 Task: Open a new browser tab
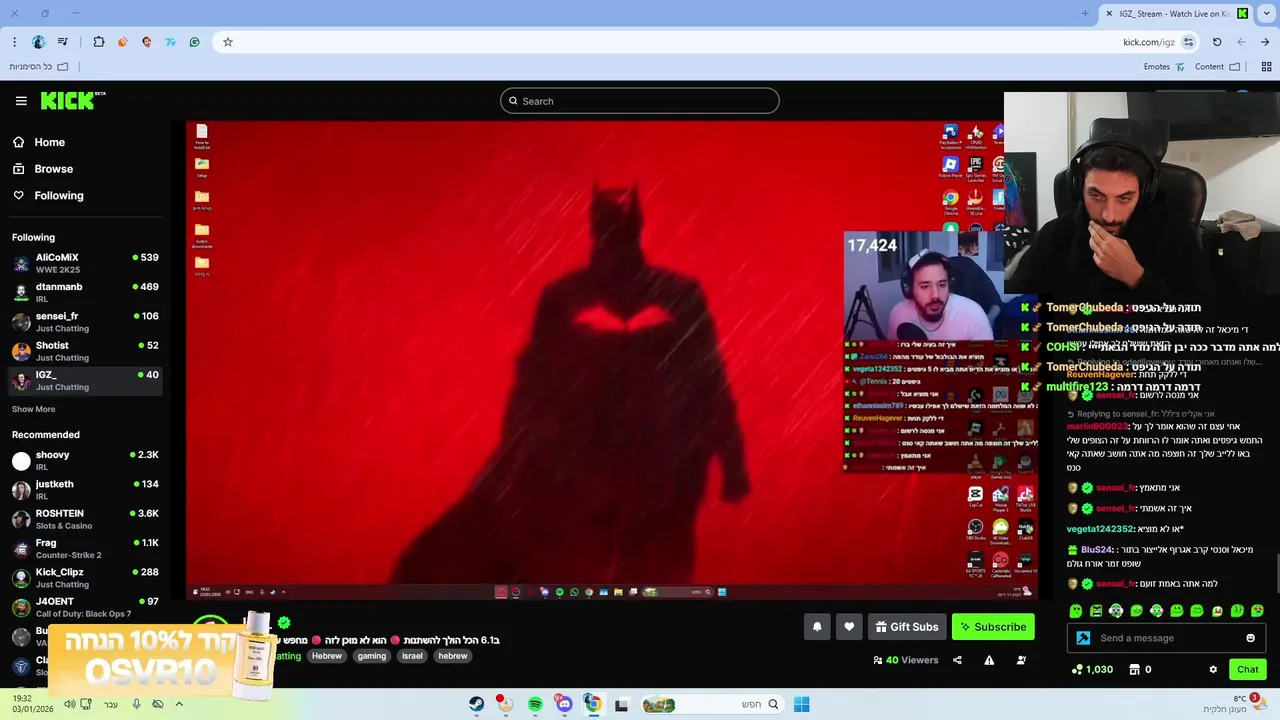1085,14
